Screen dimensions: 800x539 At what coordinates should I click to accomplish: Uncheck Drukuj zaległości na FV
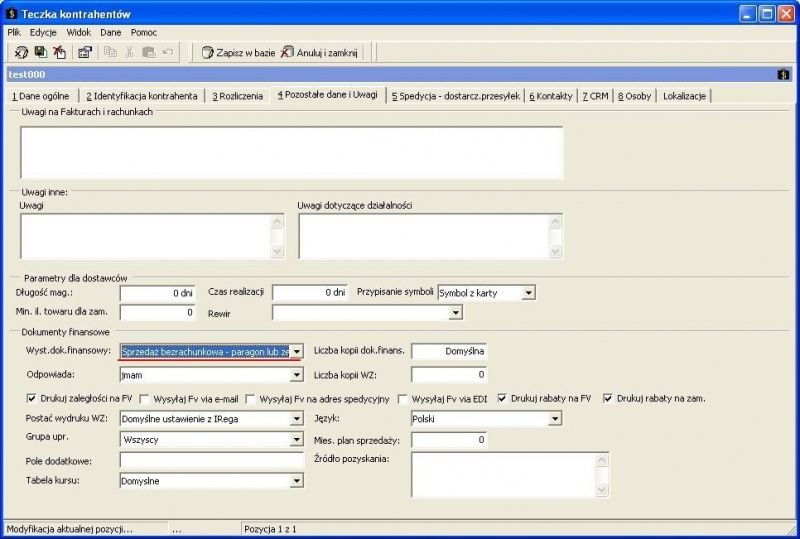[32, 399]
